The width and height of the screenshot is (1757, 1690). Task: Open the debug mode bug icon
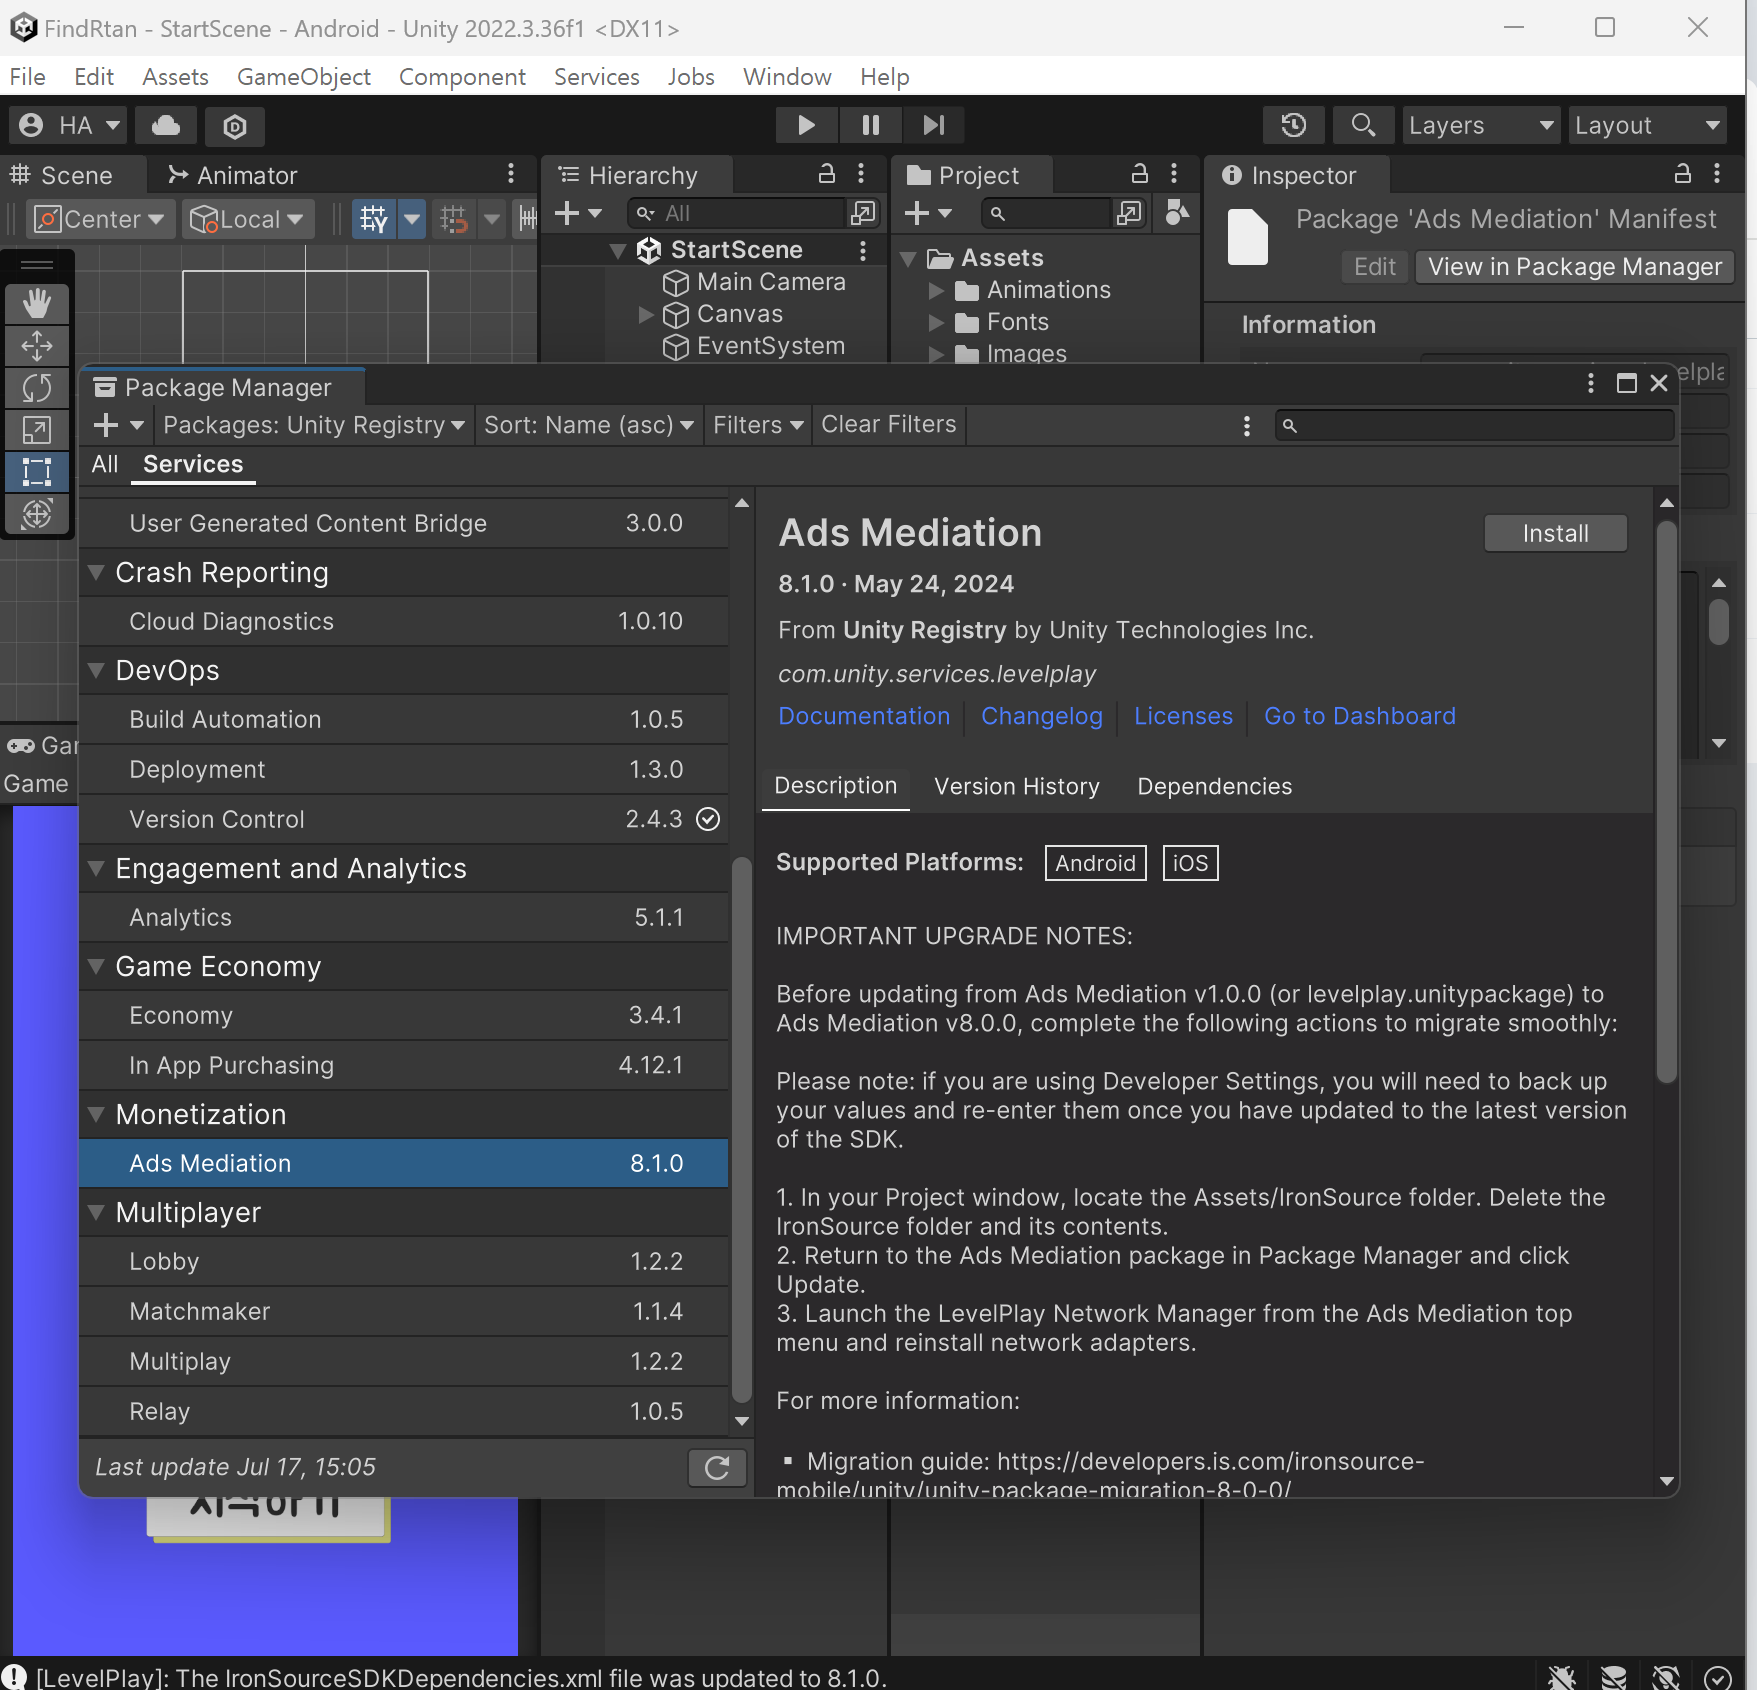tap(1562, 1677)
